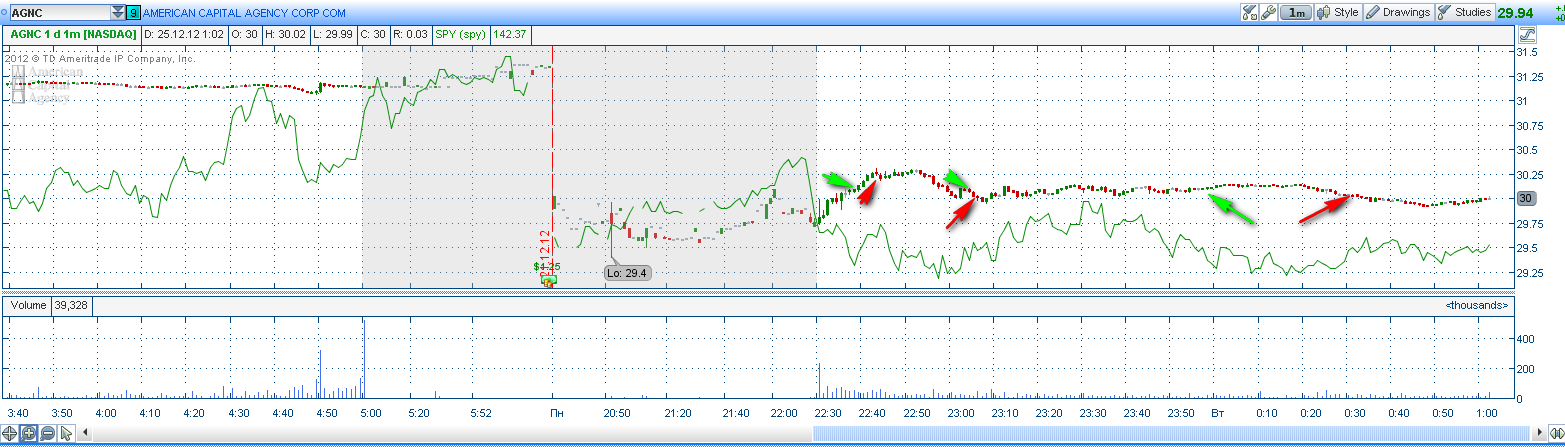Click the AGNC symbol input field
This screenshot has height=448, width=1565.
coord(58,13)
